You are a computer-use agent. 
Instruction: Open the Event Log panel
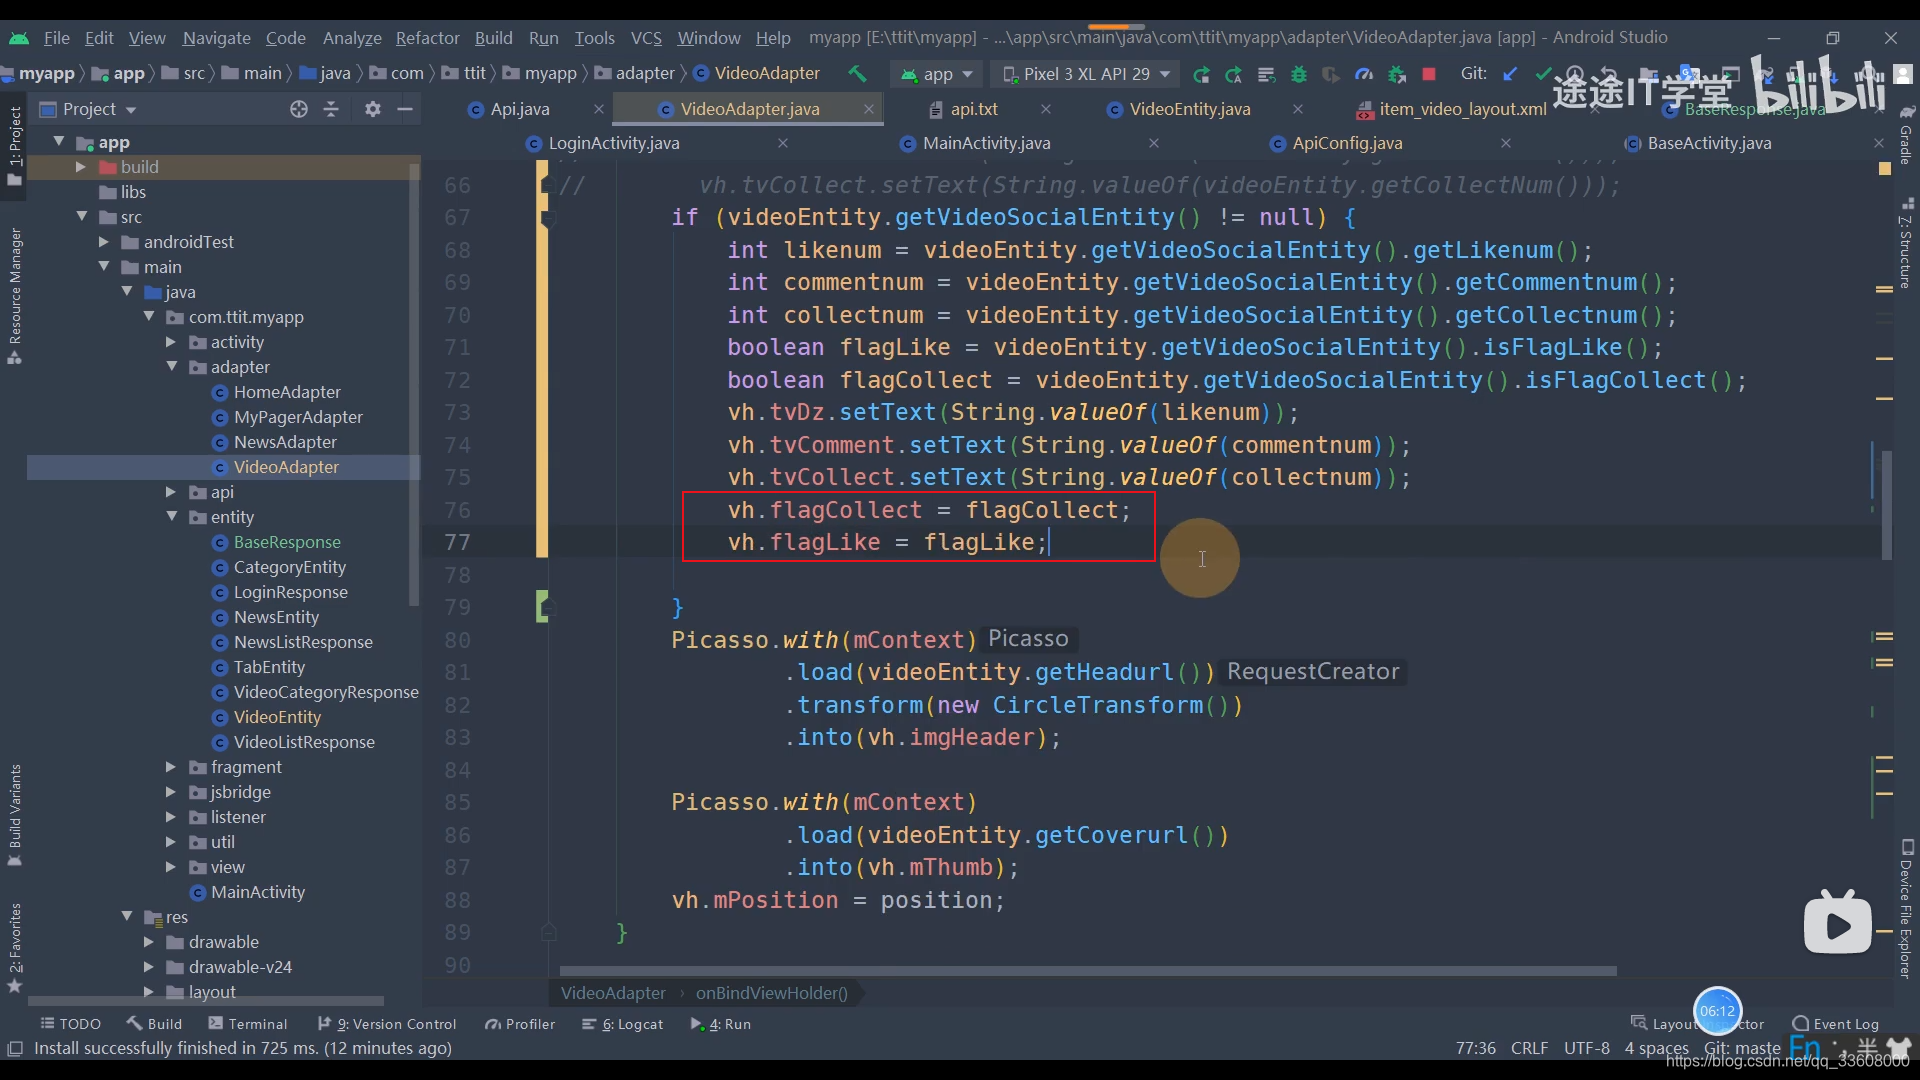tap(1836, 1023)
